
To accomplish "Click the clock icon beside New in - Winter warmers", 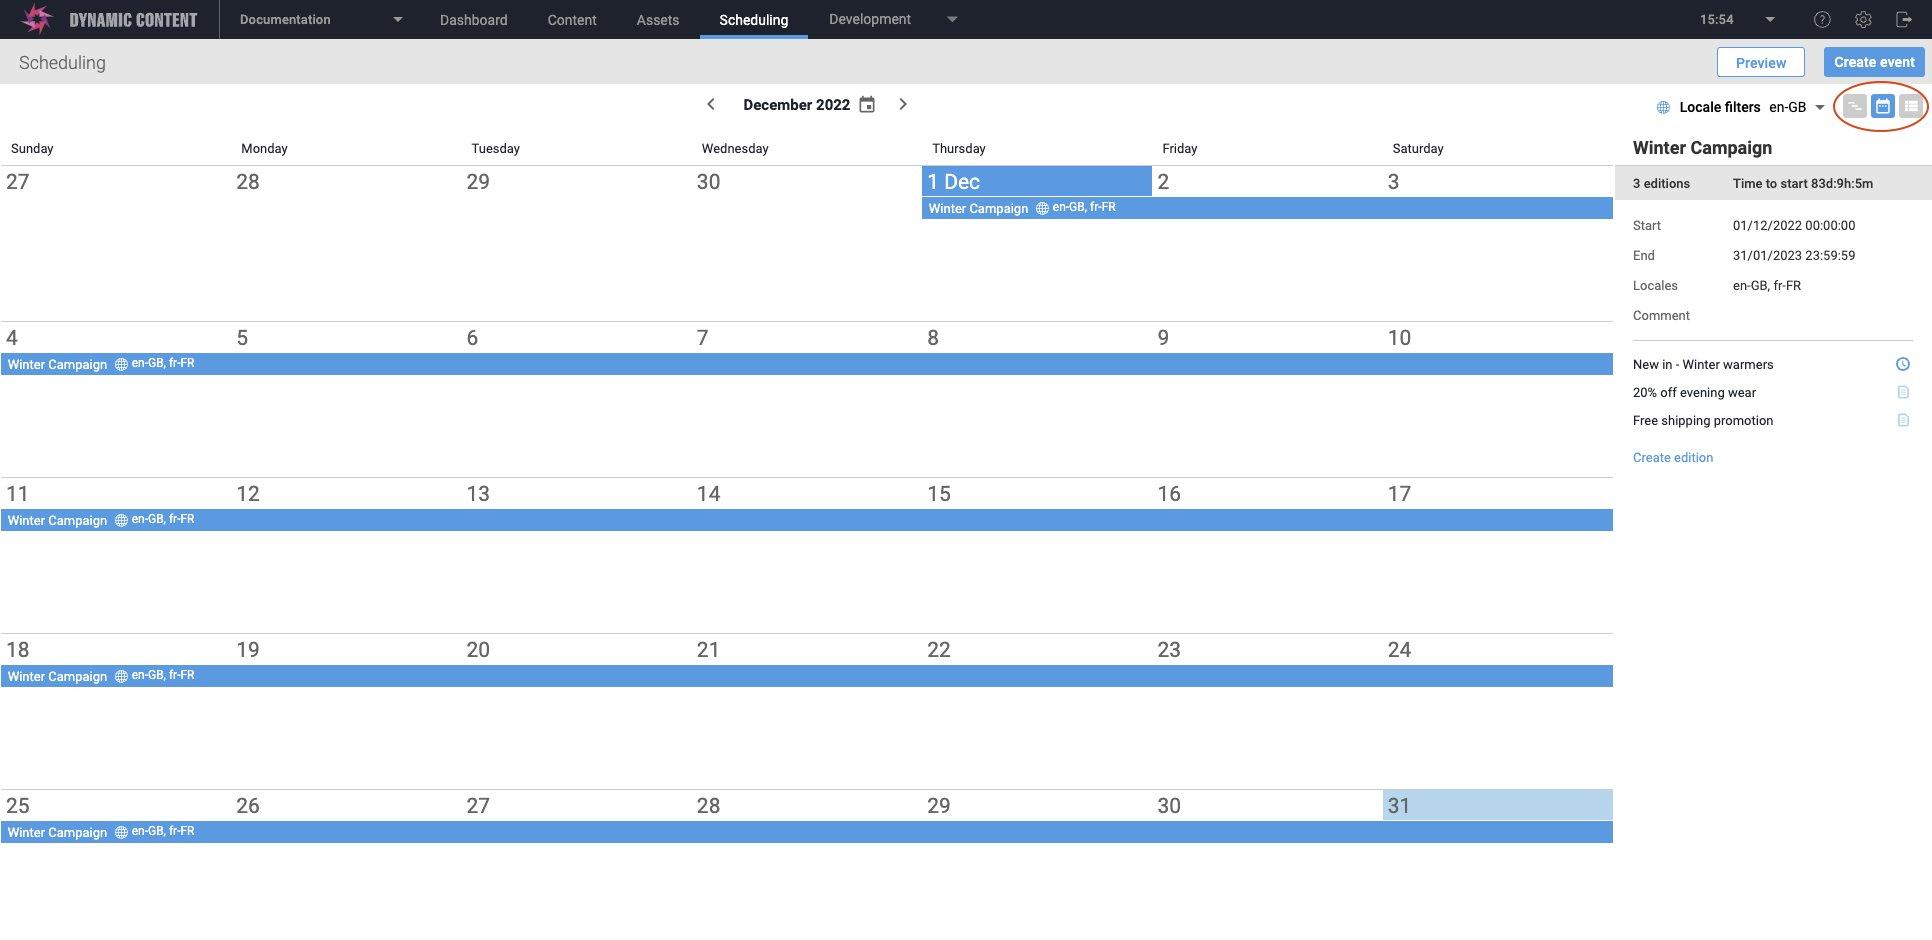I will pos(1903,364).
